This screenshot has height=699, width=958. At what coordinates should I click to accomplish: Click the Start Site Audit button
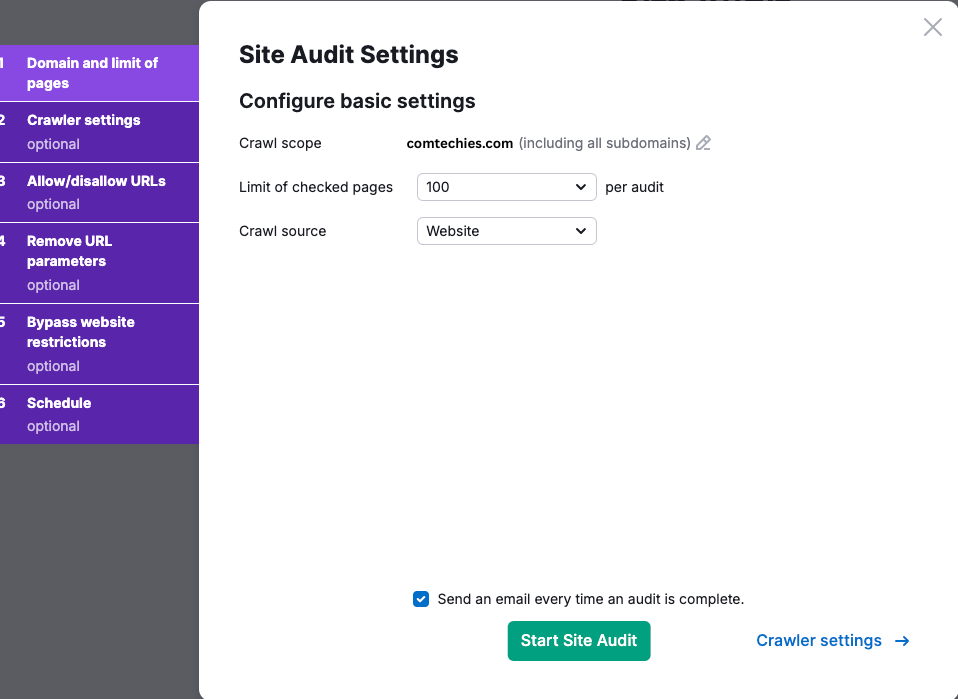[x=579, y=641]
